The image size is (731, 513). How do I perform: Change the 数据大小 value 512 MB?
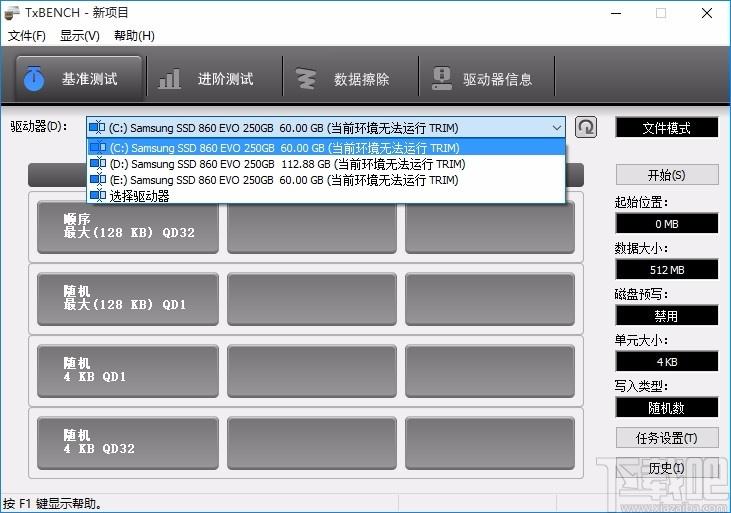pyautogui.click(x=667, y=270)
